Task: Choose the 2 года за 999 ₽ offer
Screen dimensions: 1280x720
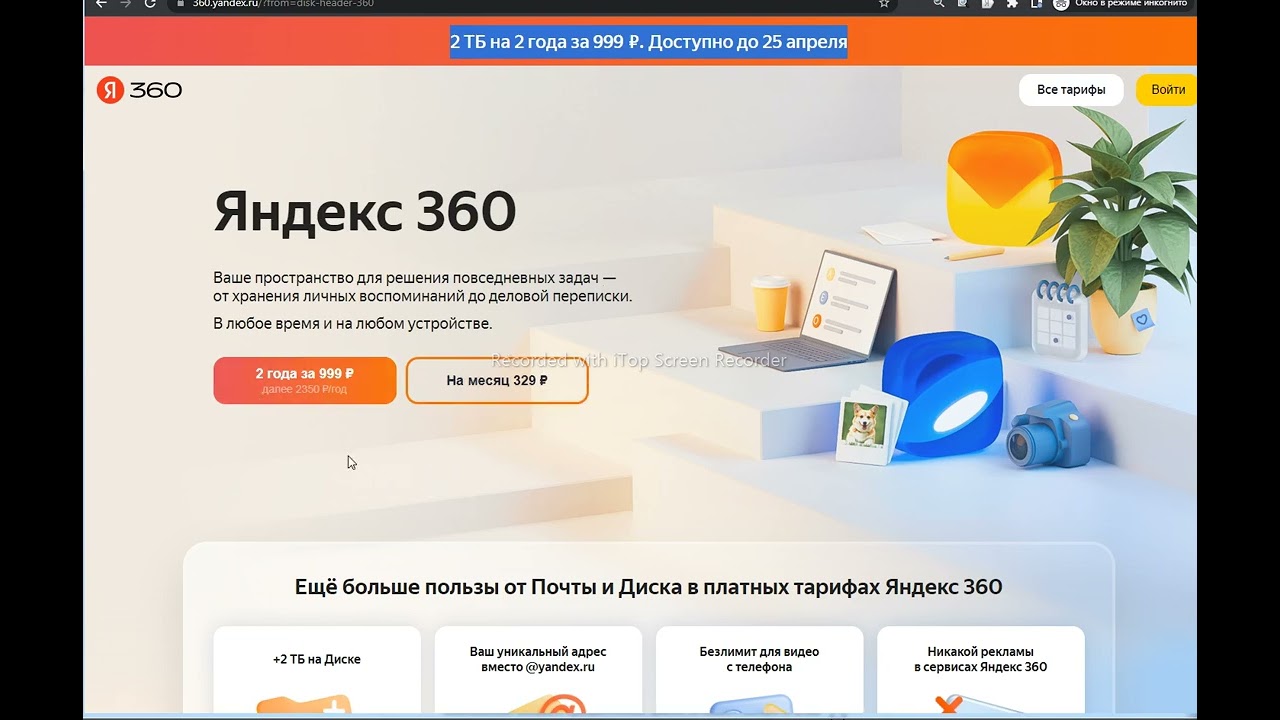Action: [305, 380]
